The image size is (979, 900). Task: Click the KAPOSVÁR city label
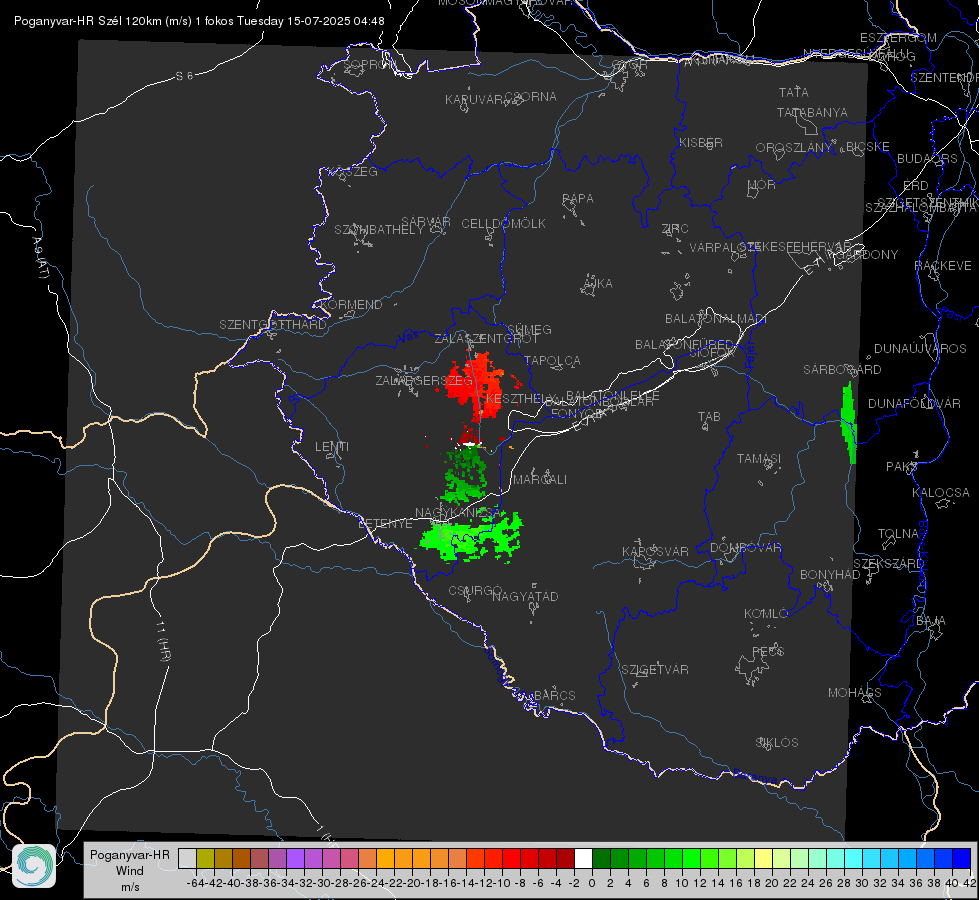(655, 551)
